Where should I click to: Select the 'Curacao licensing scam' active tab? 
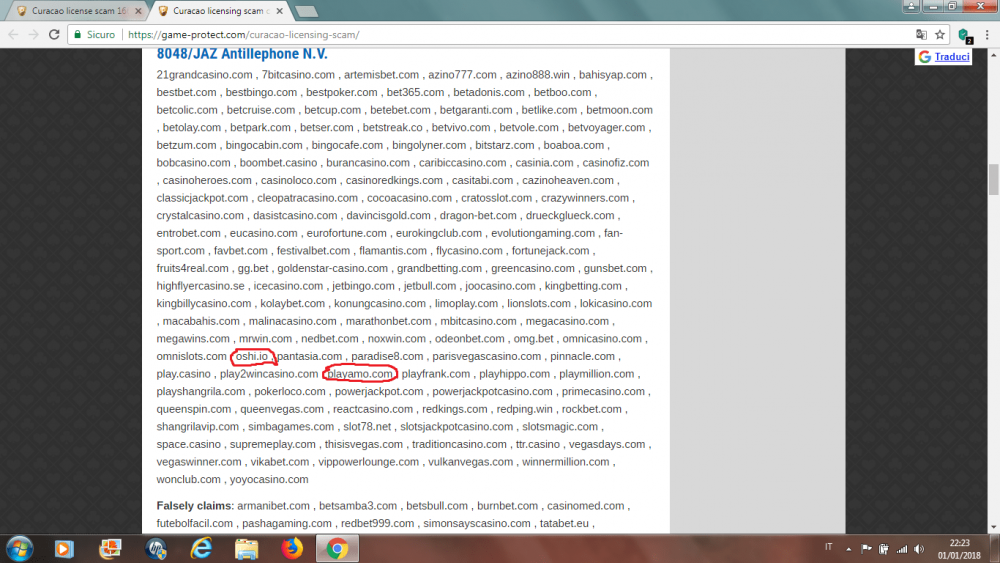(219, 11)
